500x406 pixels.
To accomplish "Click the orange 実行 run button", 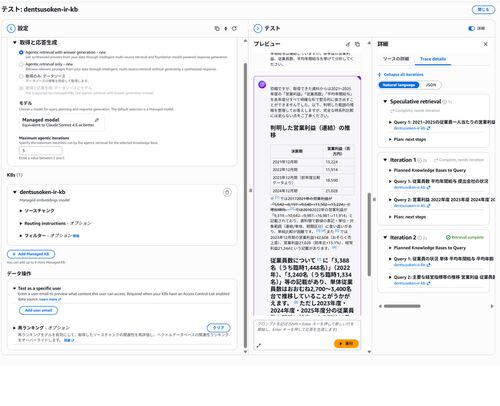I will tap(346, 343).
